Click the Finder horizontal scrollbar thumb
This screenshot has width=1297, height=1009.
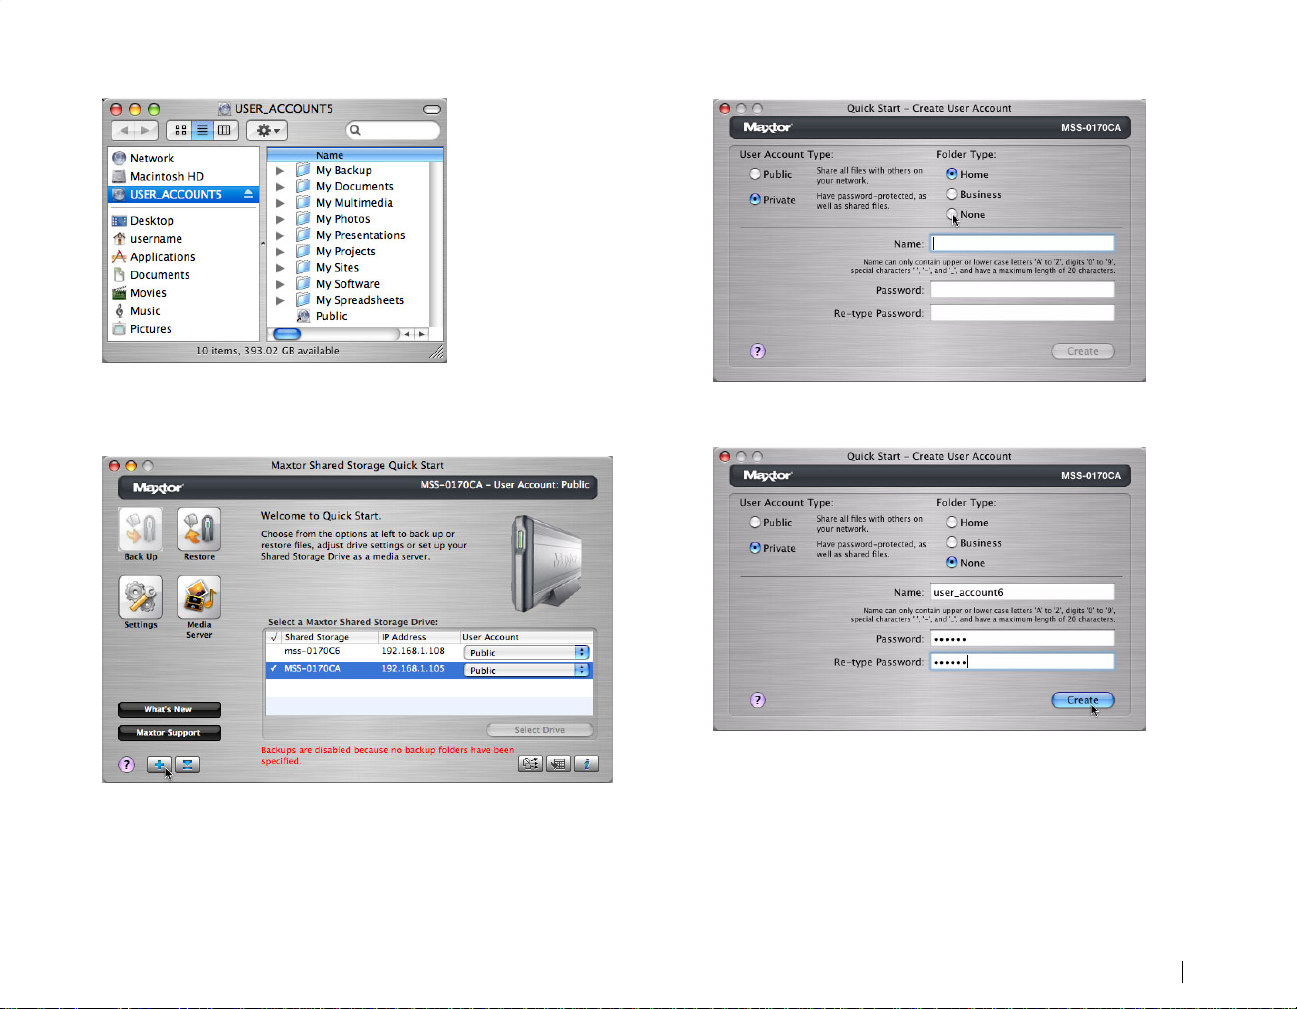287,334
